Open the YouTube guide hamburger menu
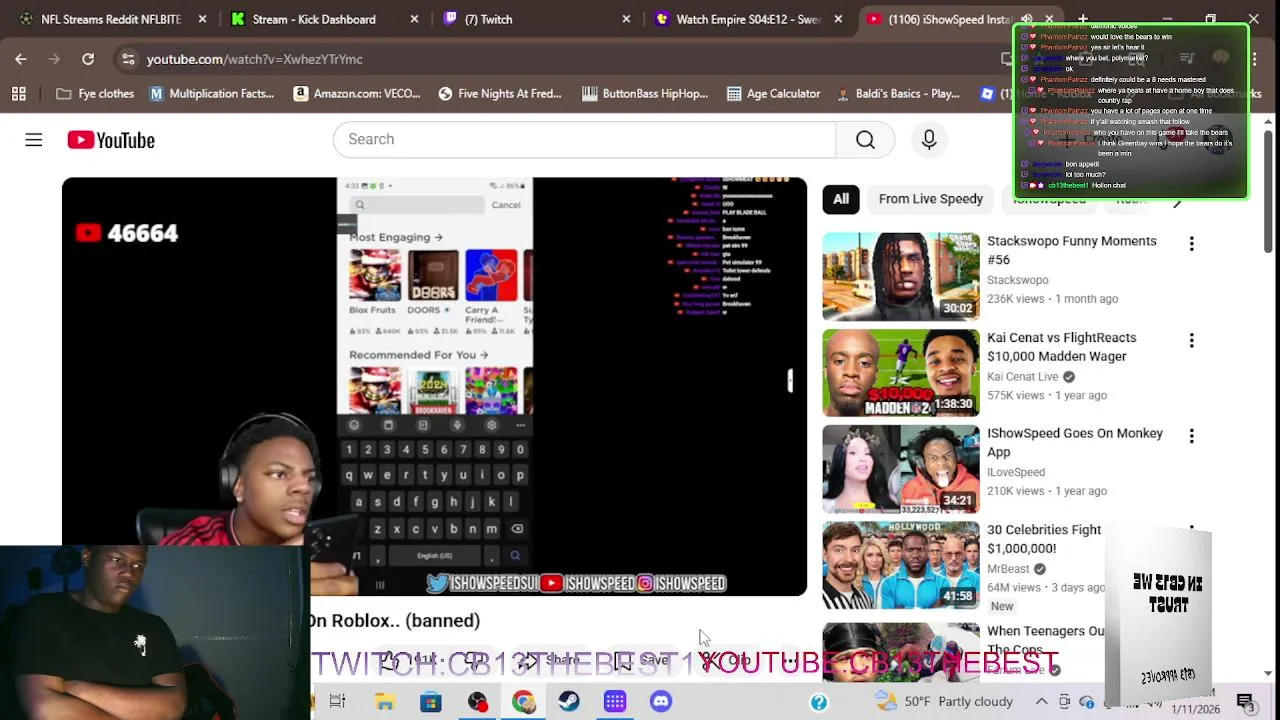The height and width of the screenshot is (720, 1280). click(x=34, y=140)
